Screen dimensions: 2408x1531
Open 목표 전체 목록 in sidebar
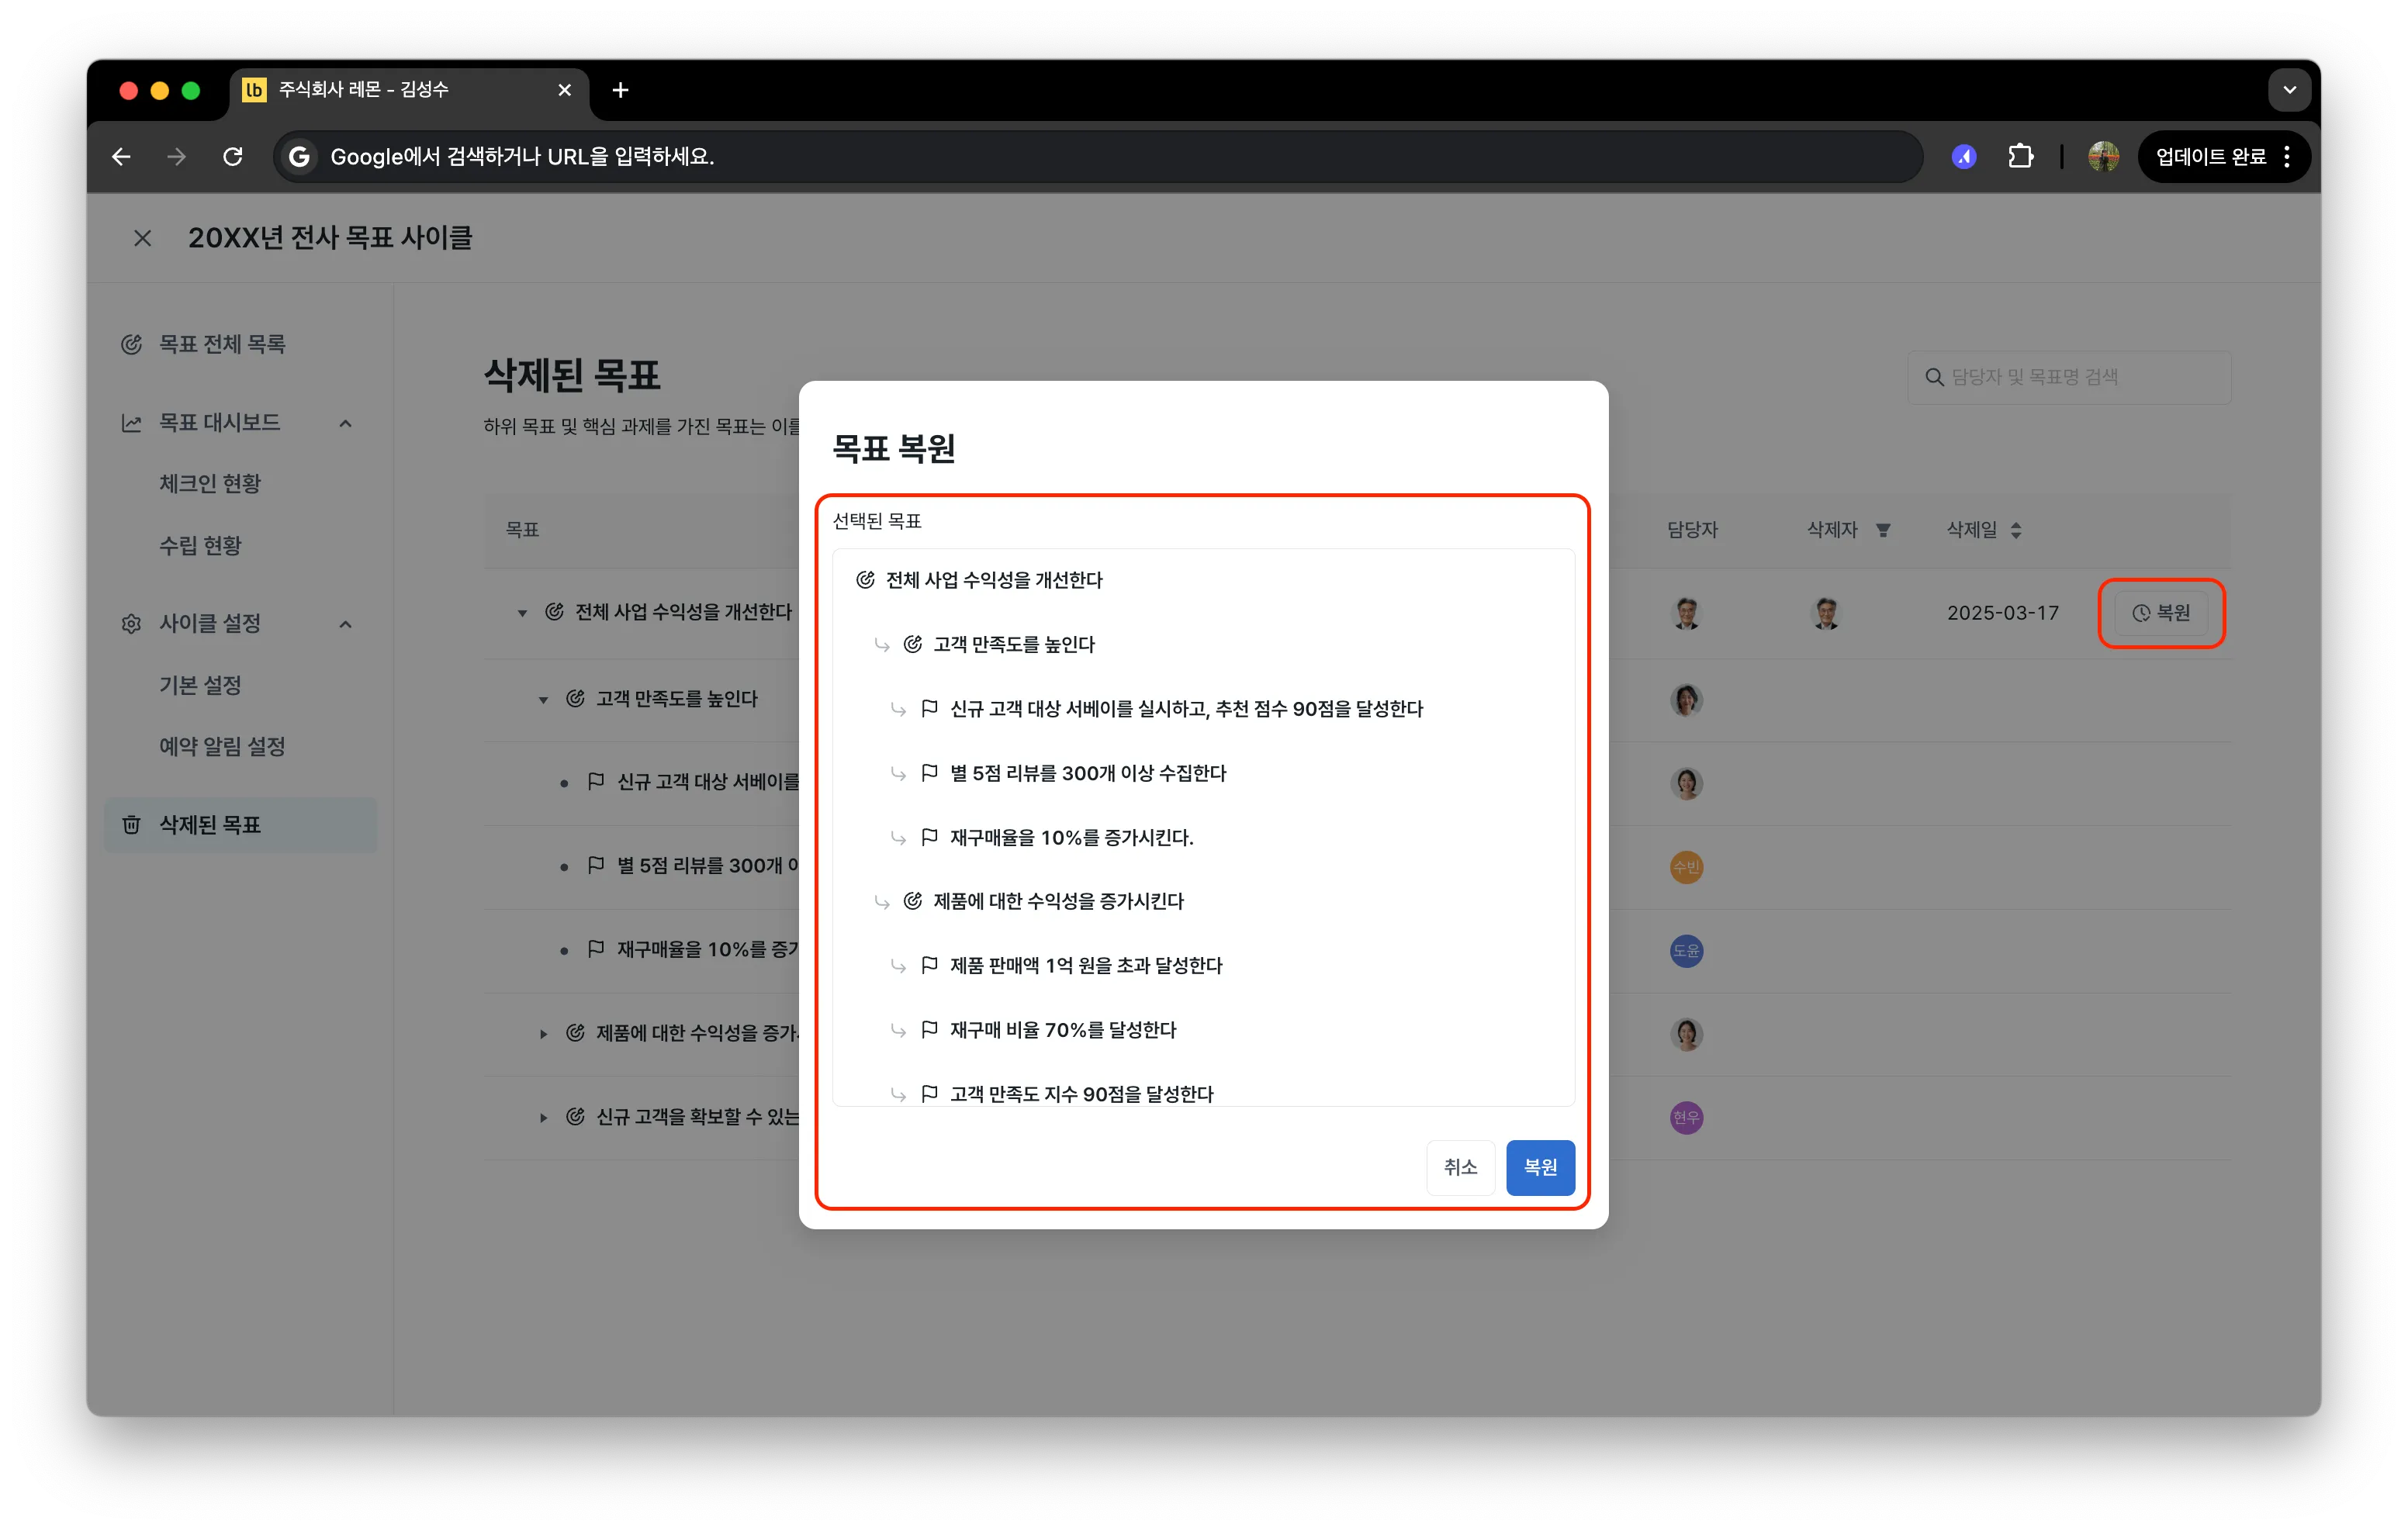(x=222, y=344)
